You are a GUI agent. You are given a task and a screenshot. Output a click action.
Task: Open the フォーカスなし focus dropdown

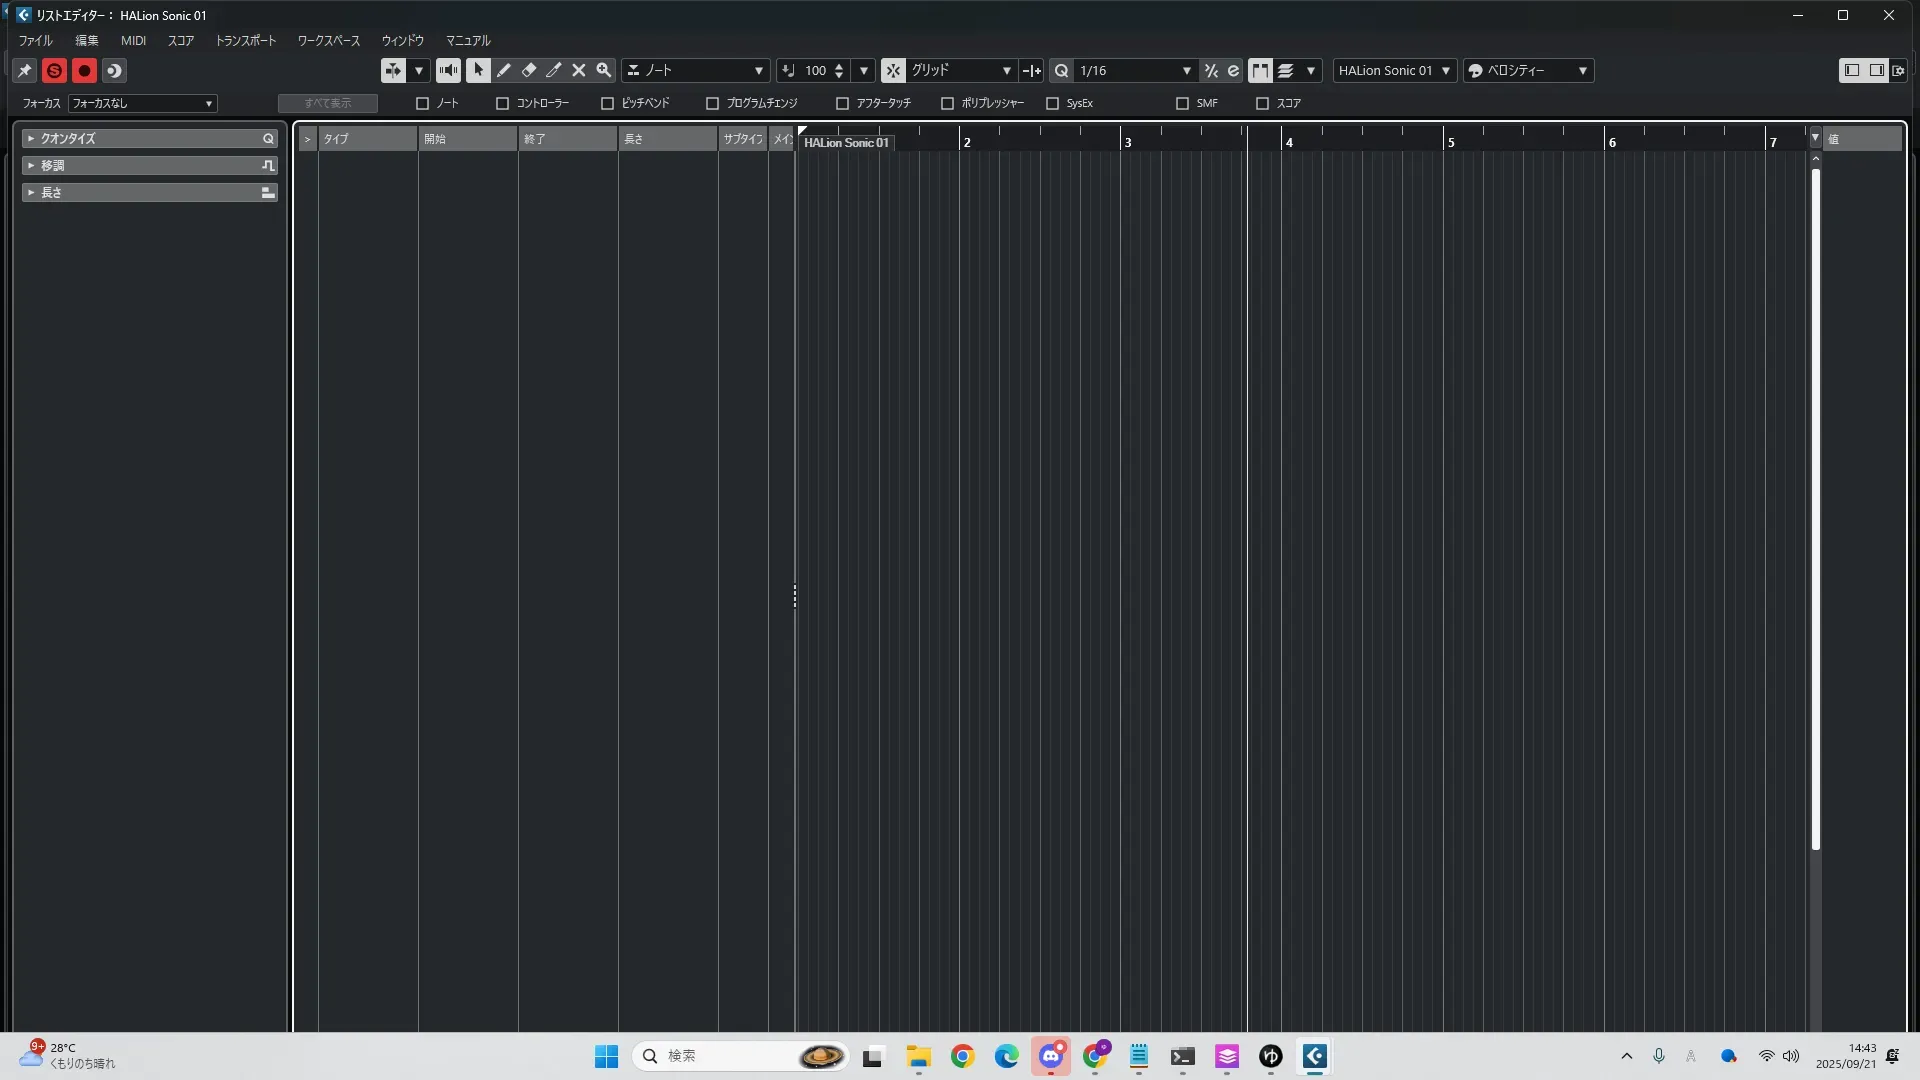tap(142, 103)
